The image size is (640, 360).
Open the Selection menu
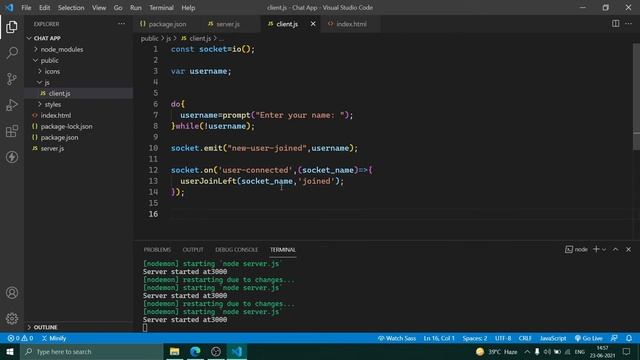pyautogui.click(x=71, y=7)
